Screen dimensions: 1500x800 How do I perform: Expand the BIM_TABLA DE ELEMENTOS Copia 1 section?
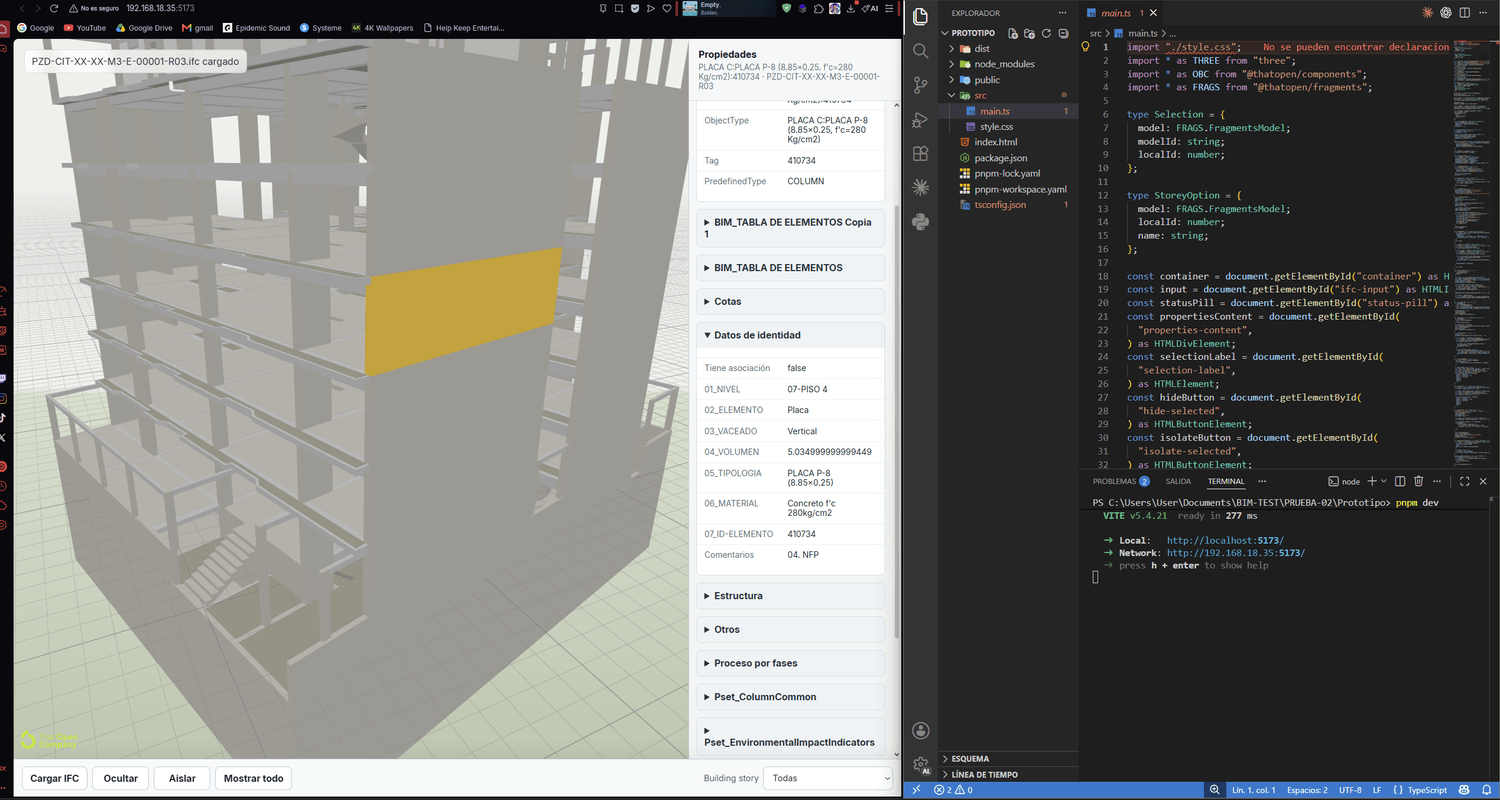pos(791,228)
